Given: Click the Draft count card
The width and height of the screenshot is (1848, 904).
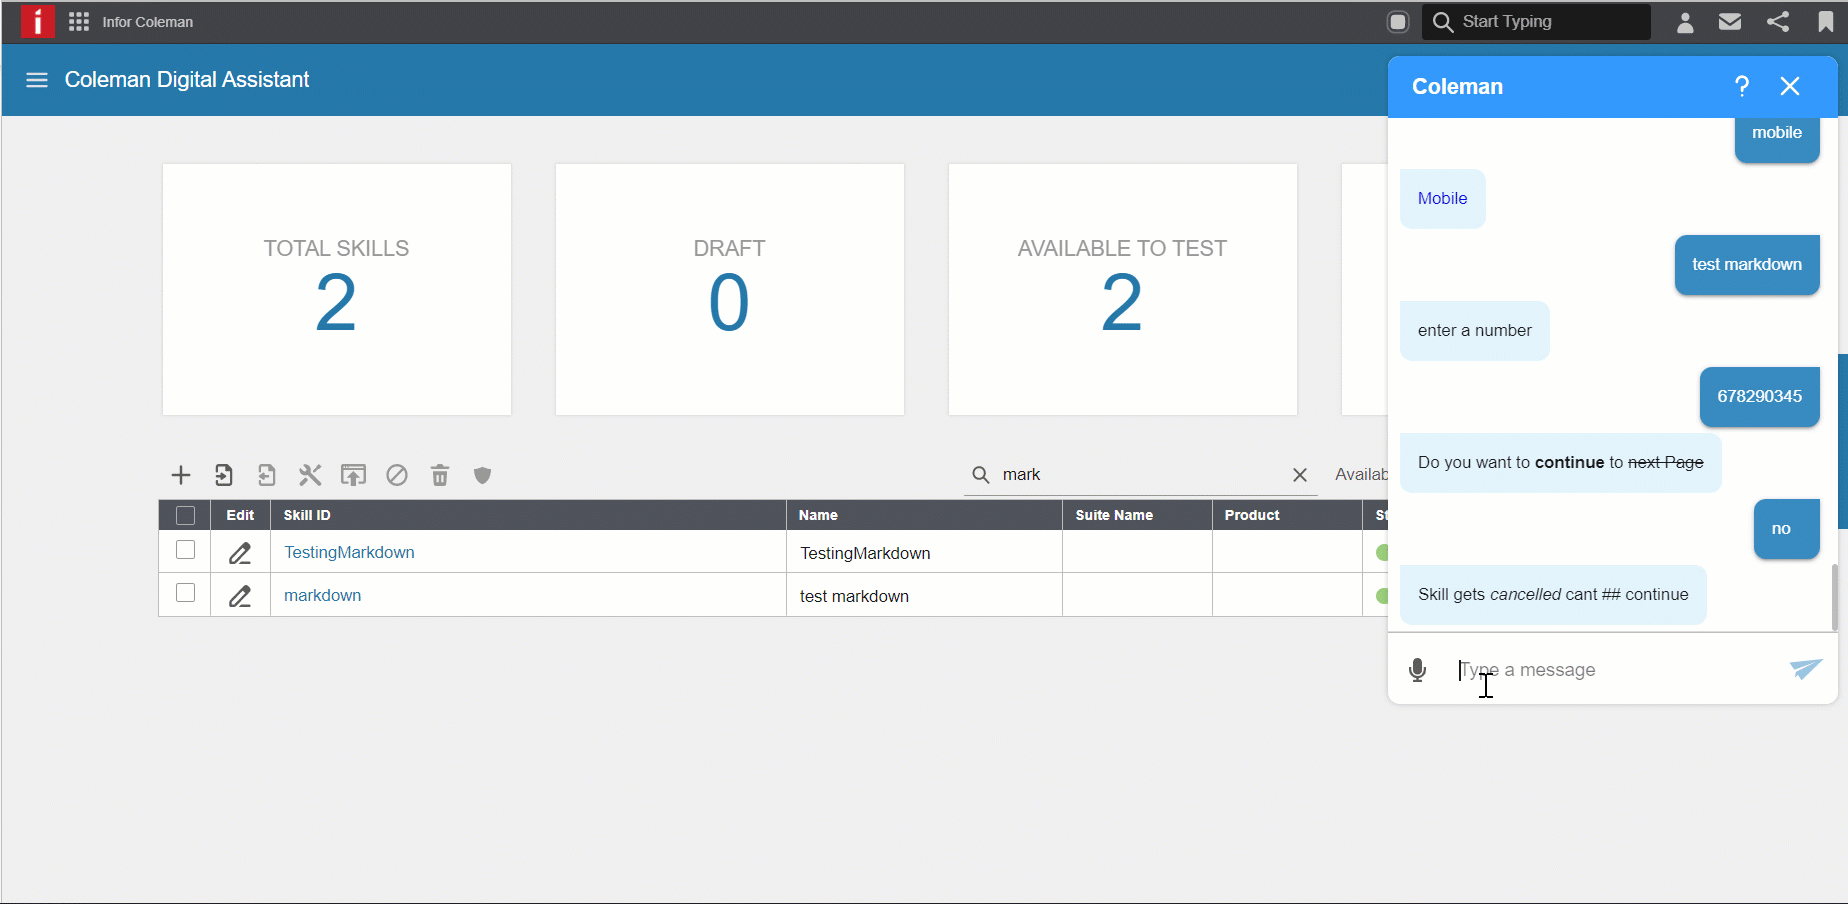Looking at the screenshot, I should [730, 290].
